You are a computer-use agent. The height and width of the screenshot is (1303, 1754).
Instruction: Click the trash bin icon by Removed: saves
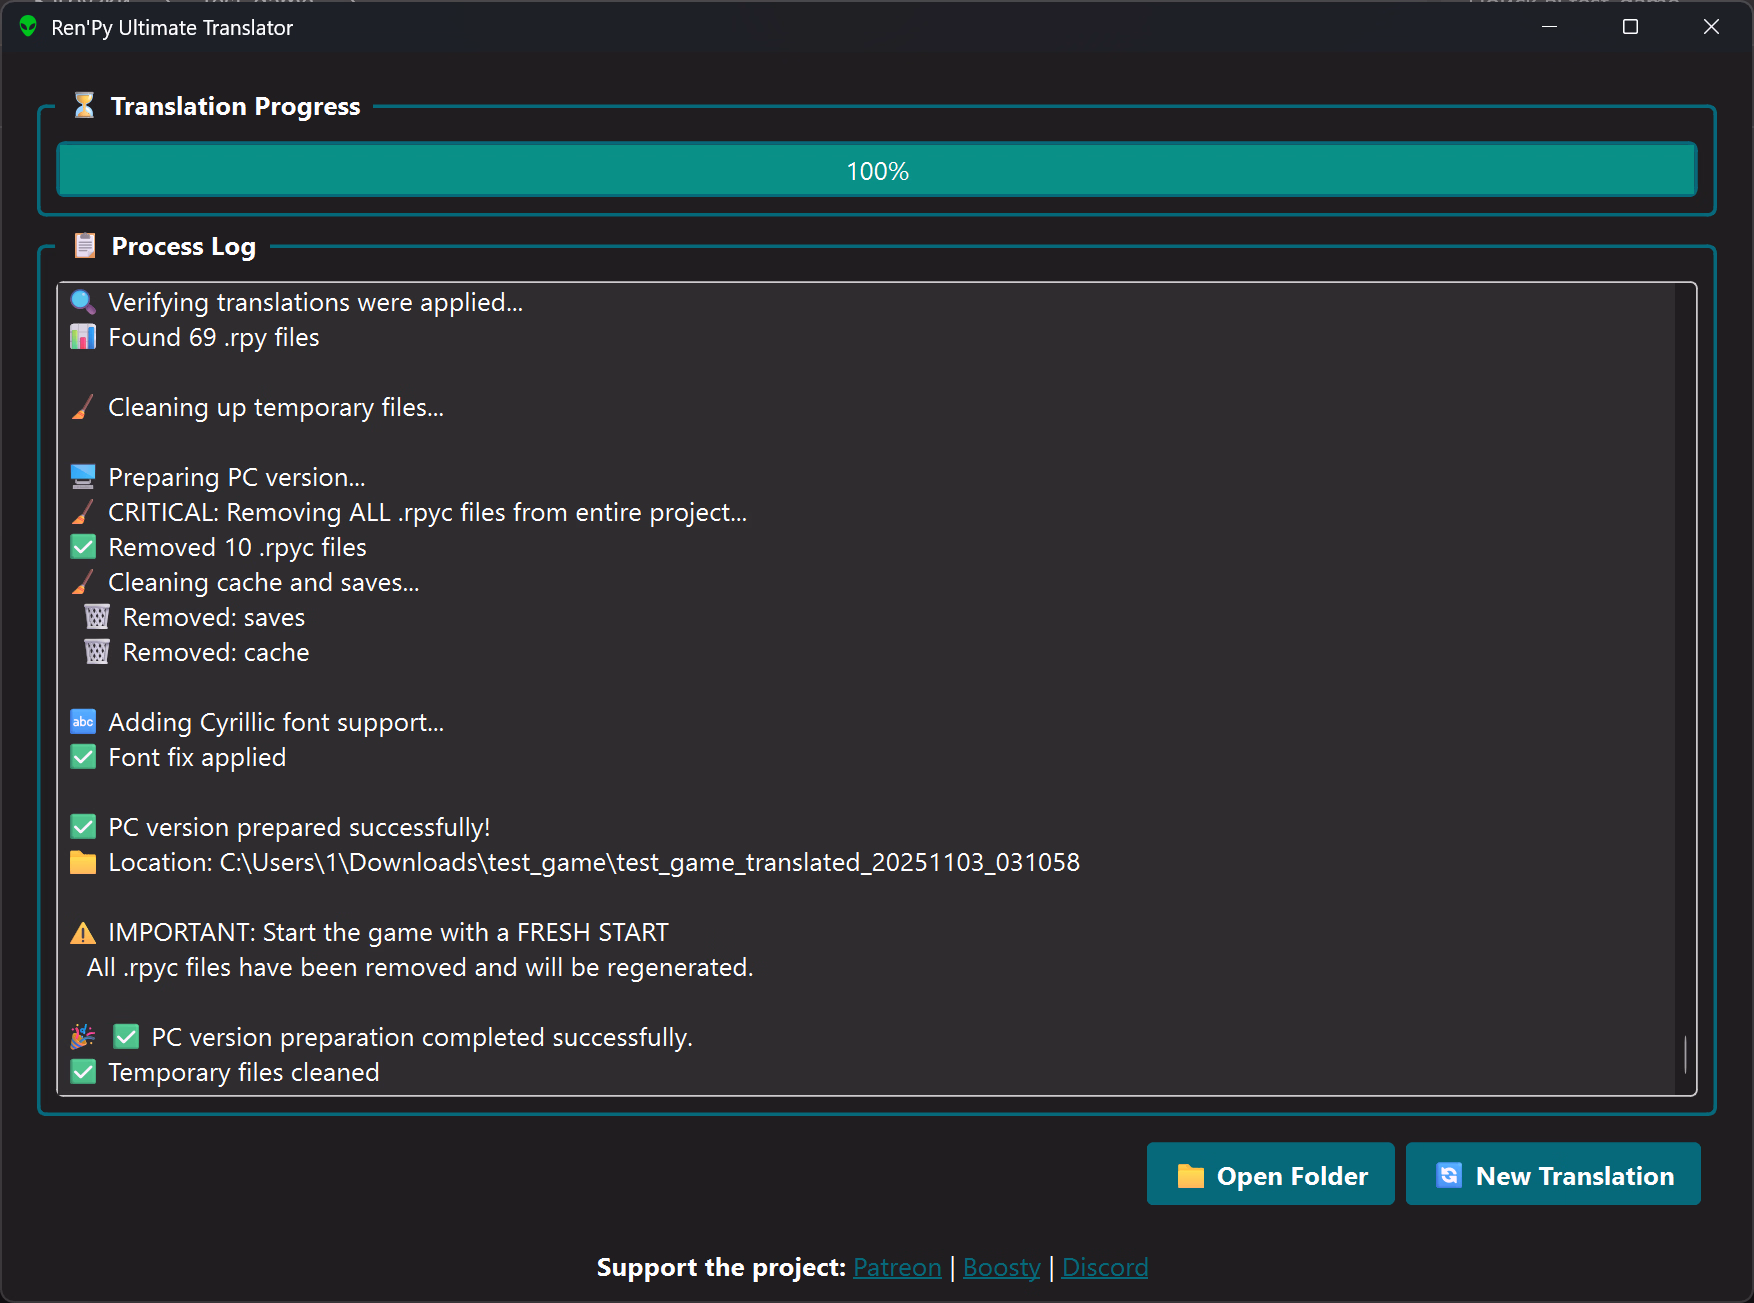[97, 617]
